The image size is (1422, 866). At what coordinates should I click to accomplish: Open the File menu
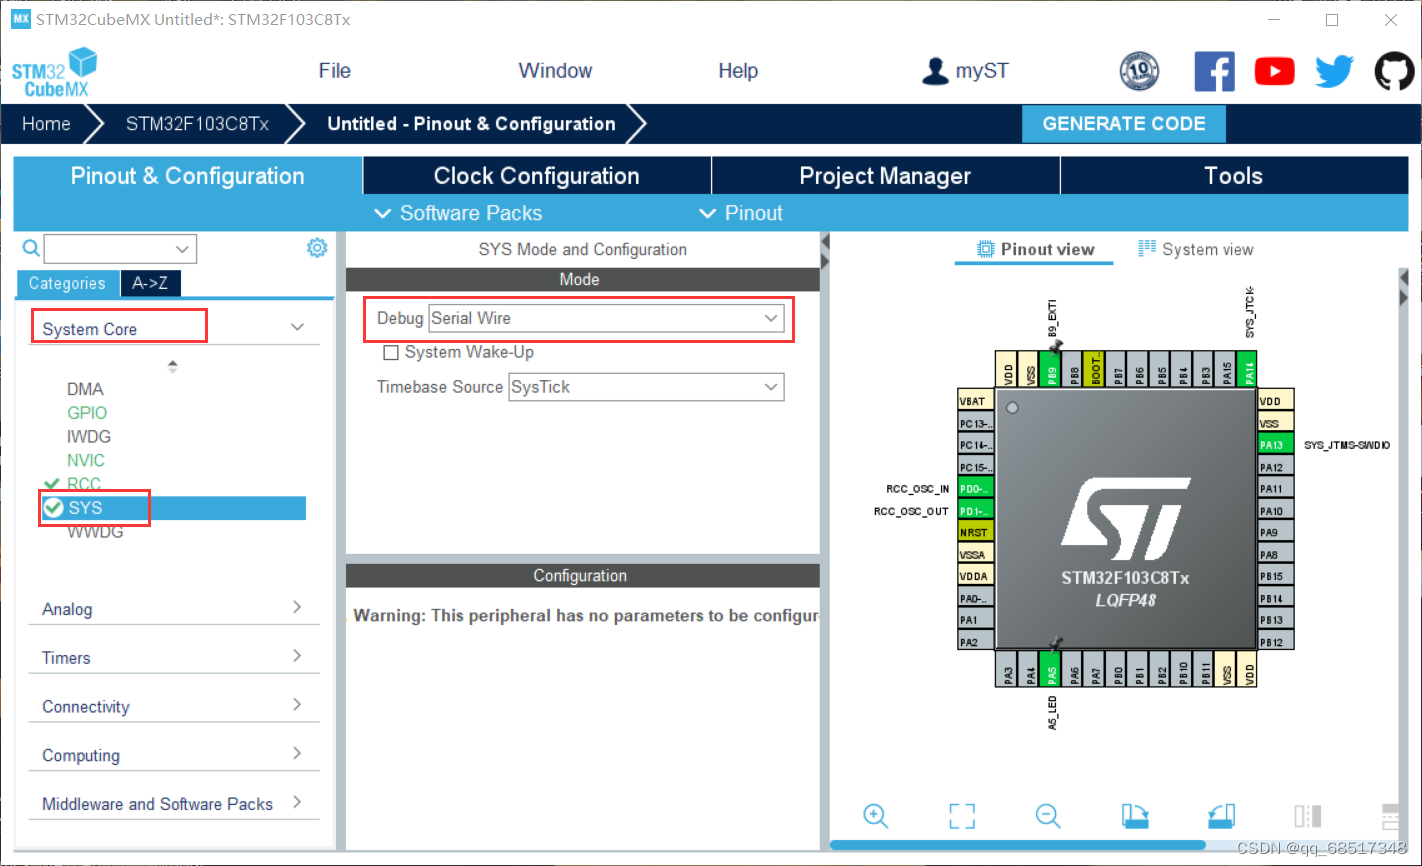point(334,70)
